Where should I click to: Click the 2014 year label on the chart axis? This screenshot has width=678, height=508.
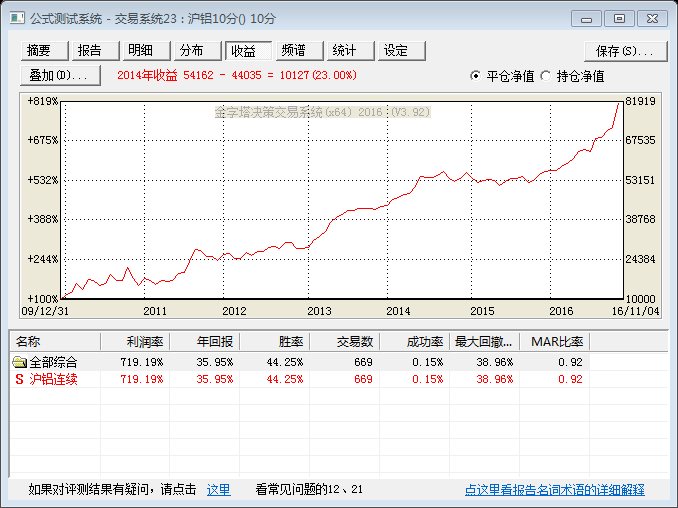[398, 311]
